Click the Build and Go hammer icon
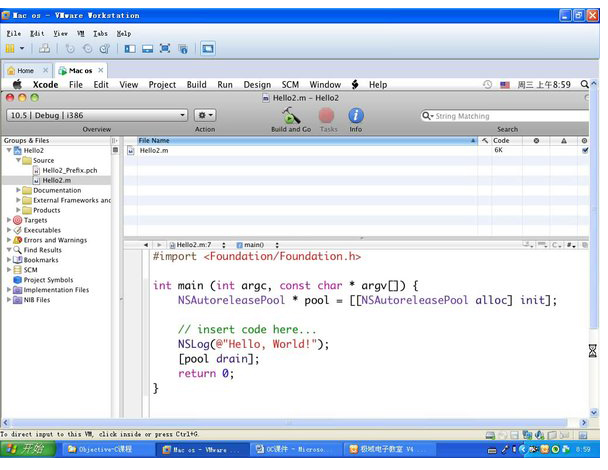Screen dimensions: 608x470 pyautogui.click(x=290, y=116)
